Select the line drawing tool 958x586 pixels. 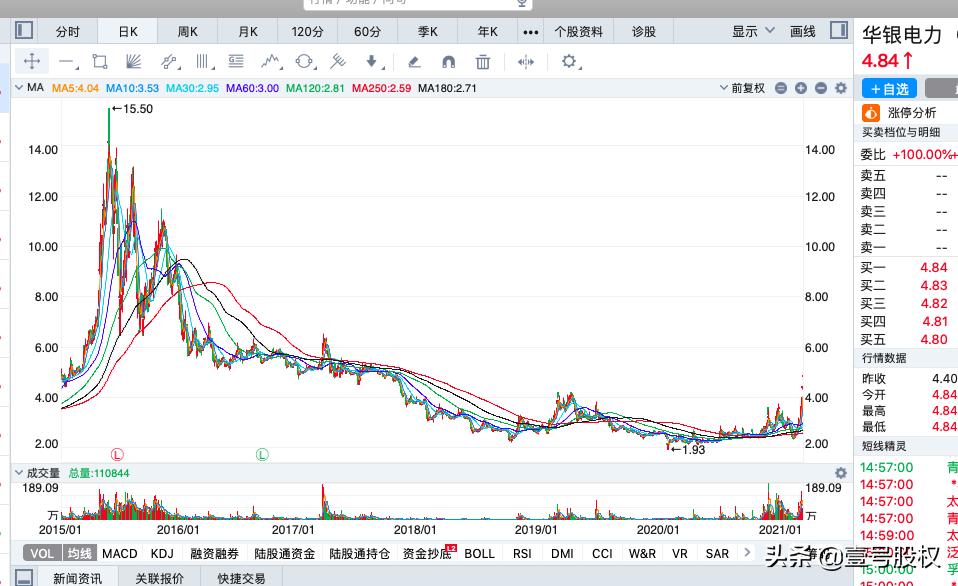pos(67,62)
